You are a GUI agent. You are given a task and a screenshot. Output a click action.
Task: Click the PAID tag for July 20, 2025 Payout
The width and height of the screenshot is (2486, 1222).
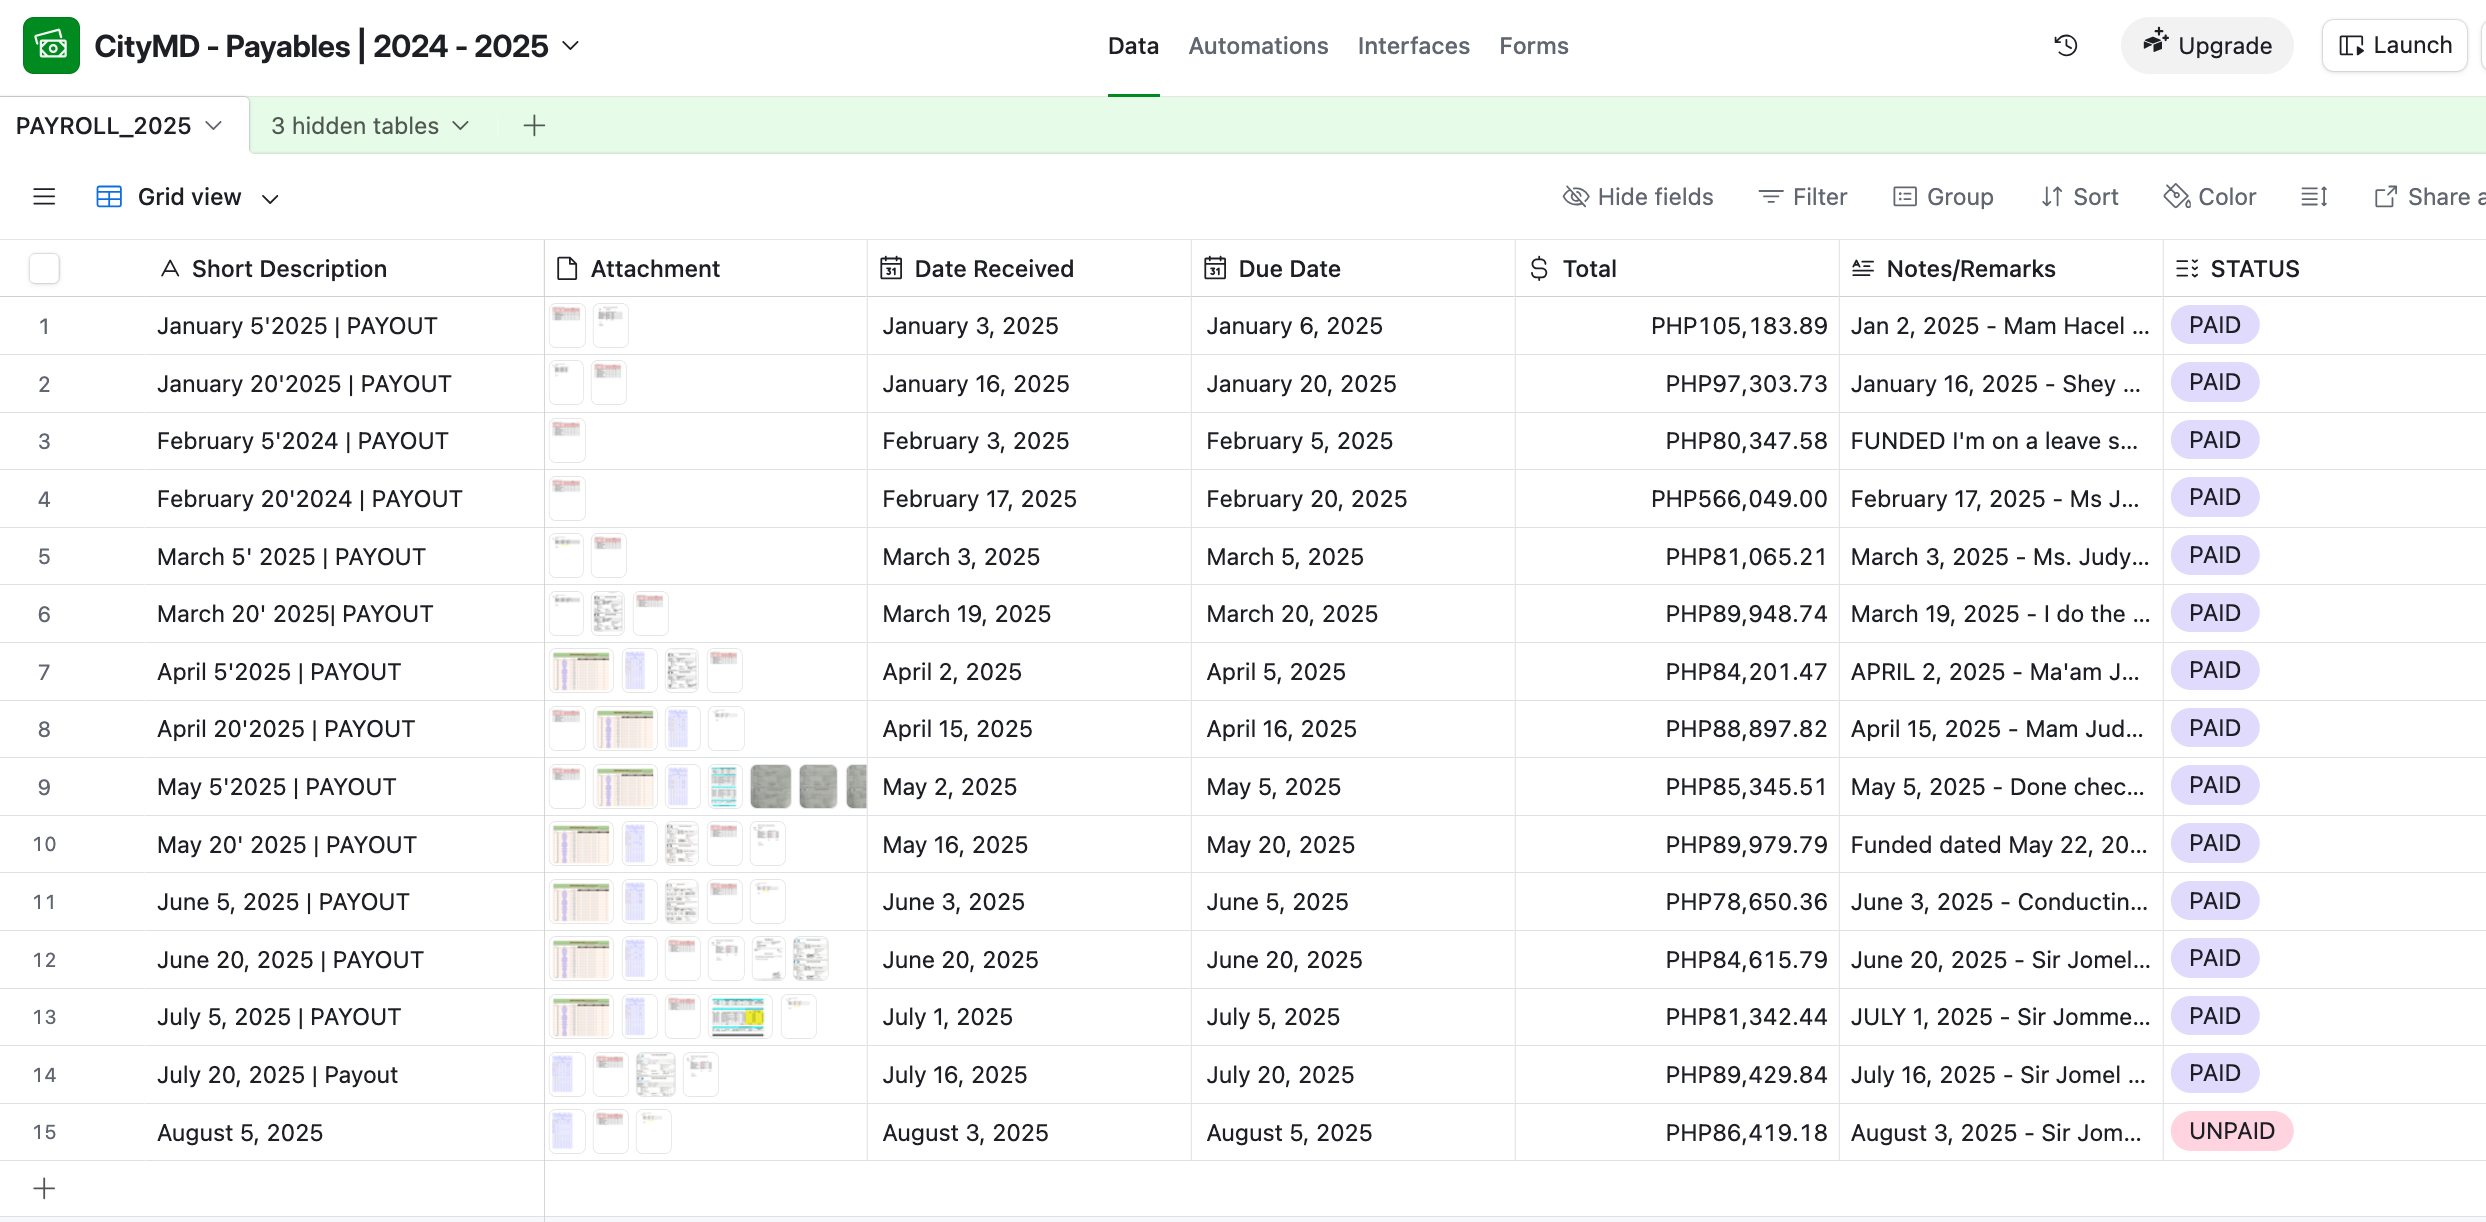(x=2214, y=1073)
